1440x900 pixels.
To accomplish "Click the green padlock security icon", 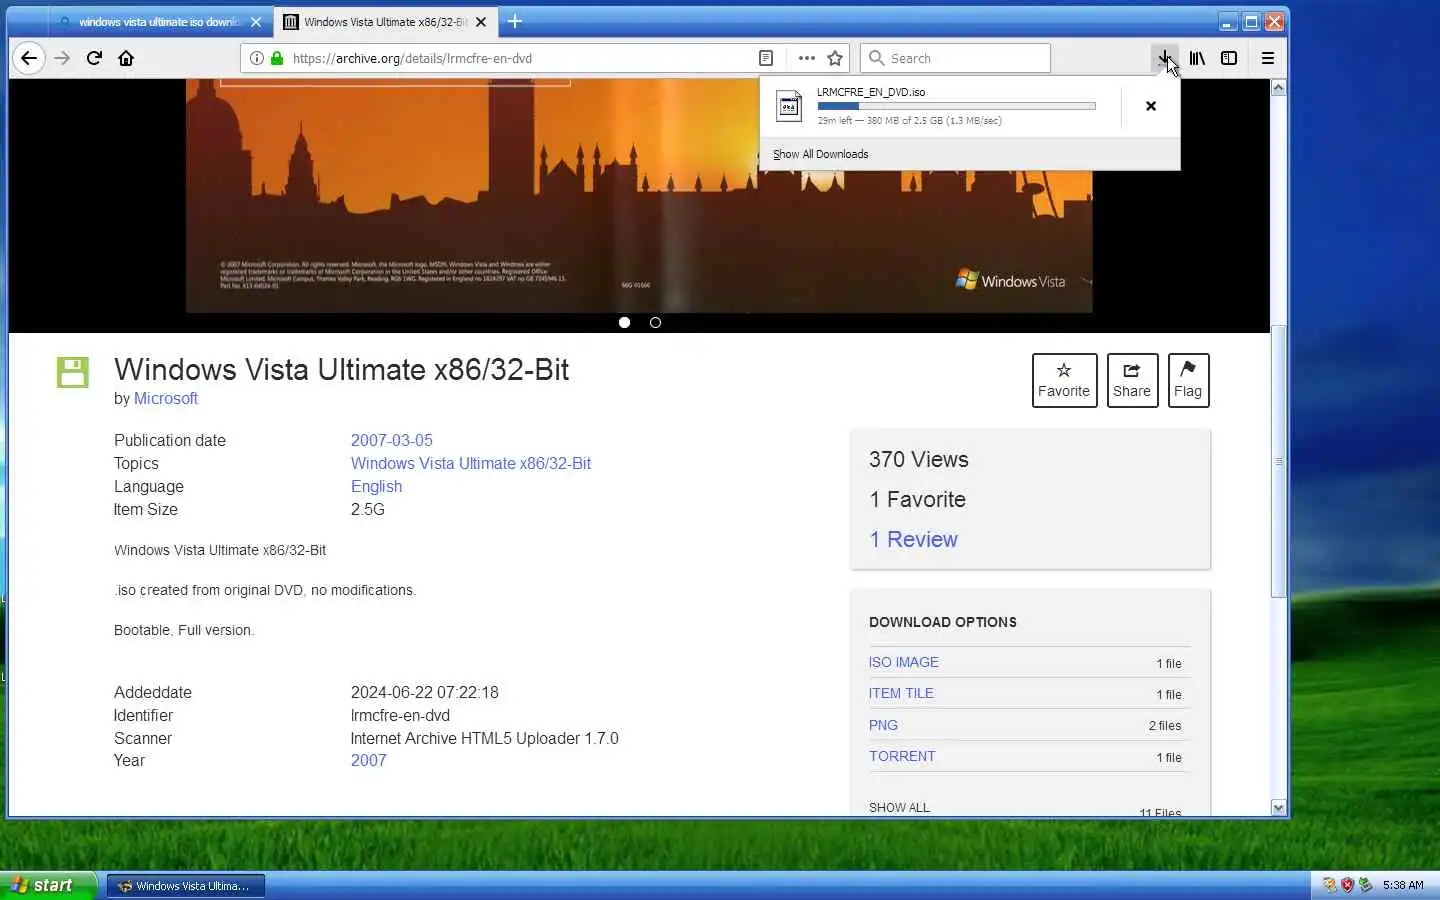I will (x=277, y=58).
